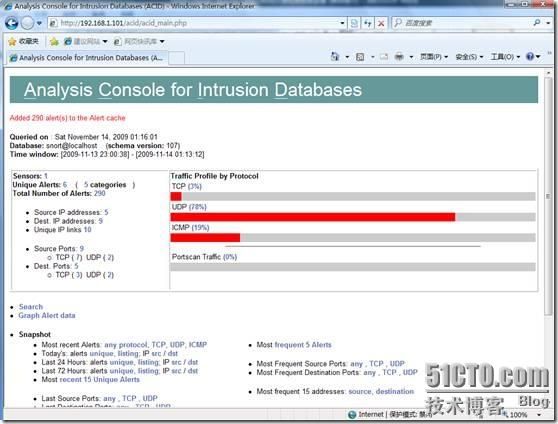Expand the Home button dropdown arrow
558x424 pixels.
[347, 57]
